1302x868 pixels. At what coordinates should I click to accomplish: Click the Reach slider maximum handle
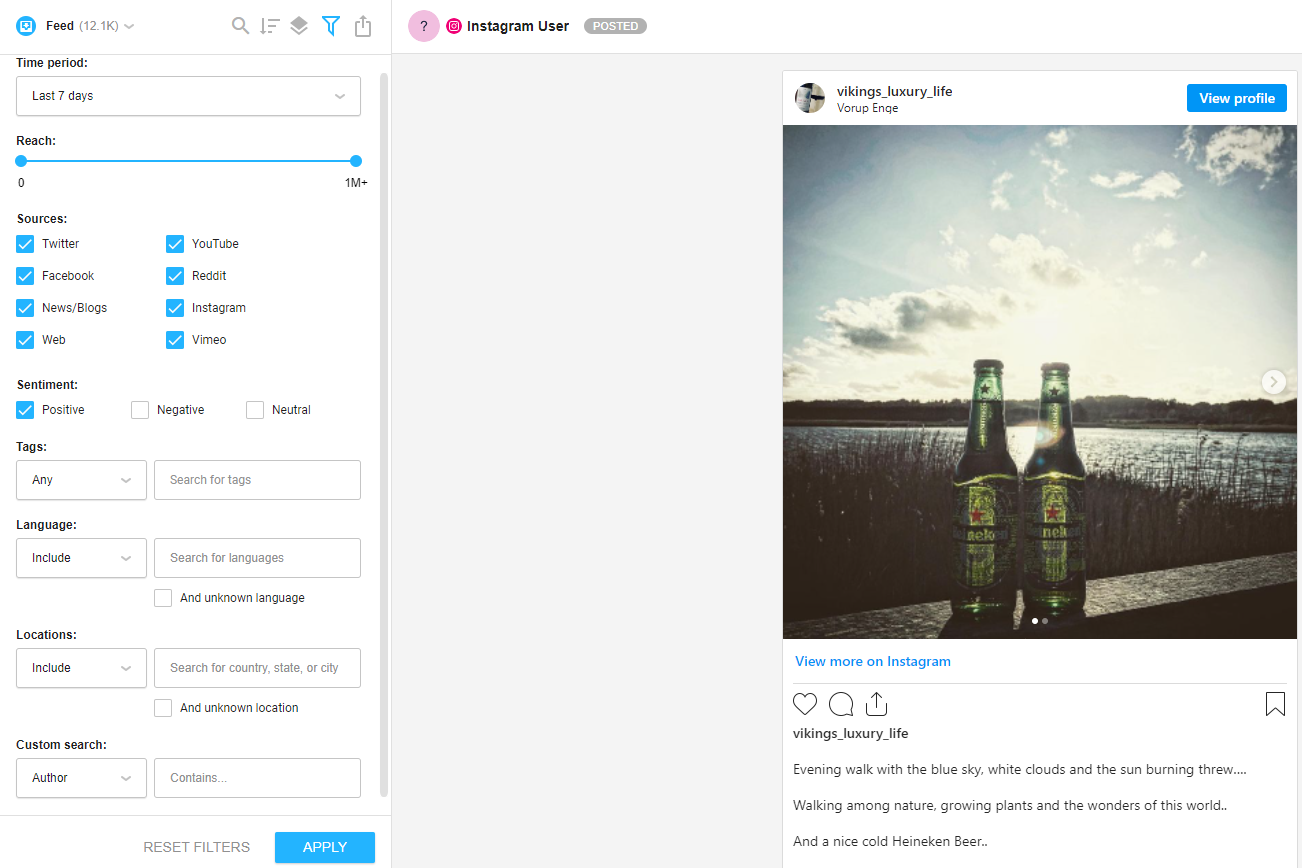click(x=356, y=161)
